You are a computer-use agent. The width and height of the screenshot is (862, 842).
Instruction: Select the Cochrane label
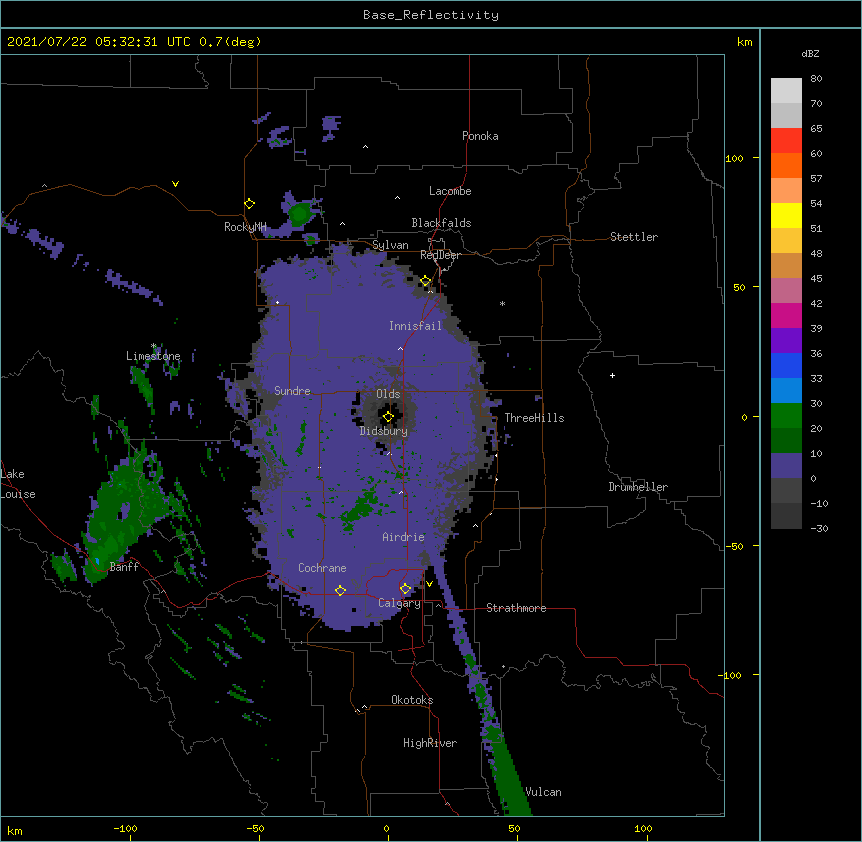[322, 568]
